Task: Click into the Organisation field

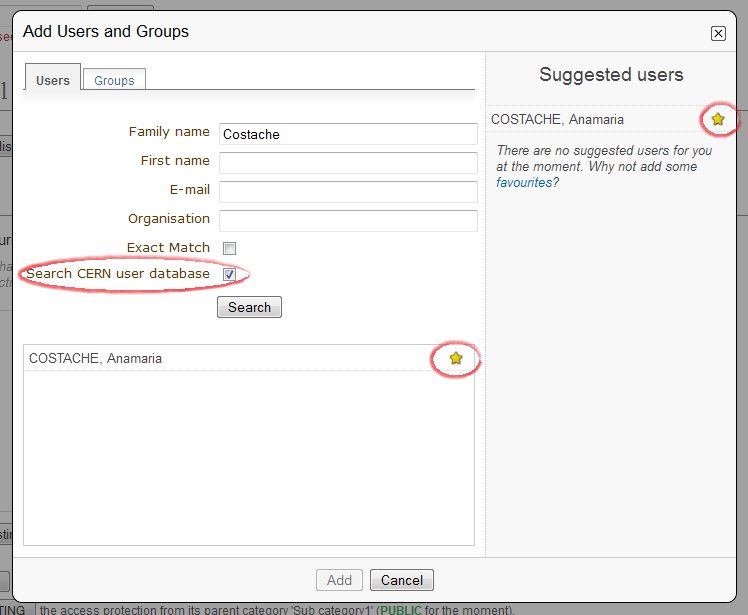Action: tap(347, 221)
